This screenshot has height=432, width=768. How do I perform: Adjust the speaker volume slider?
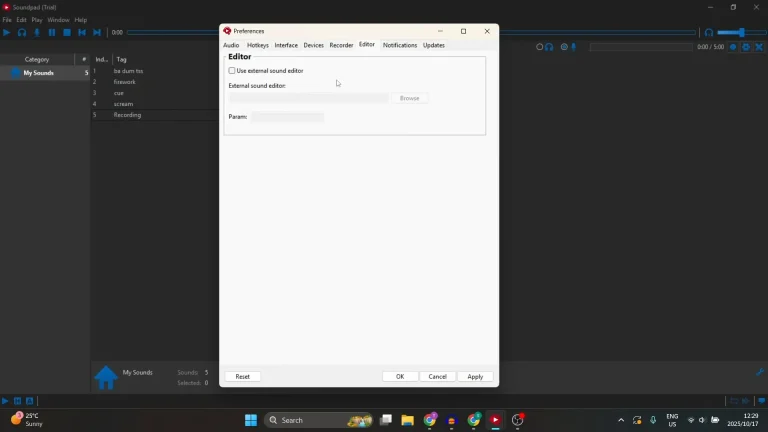pyautogui.click(x=741, y=33)
